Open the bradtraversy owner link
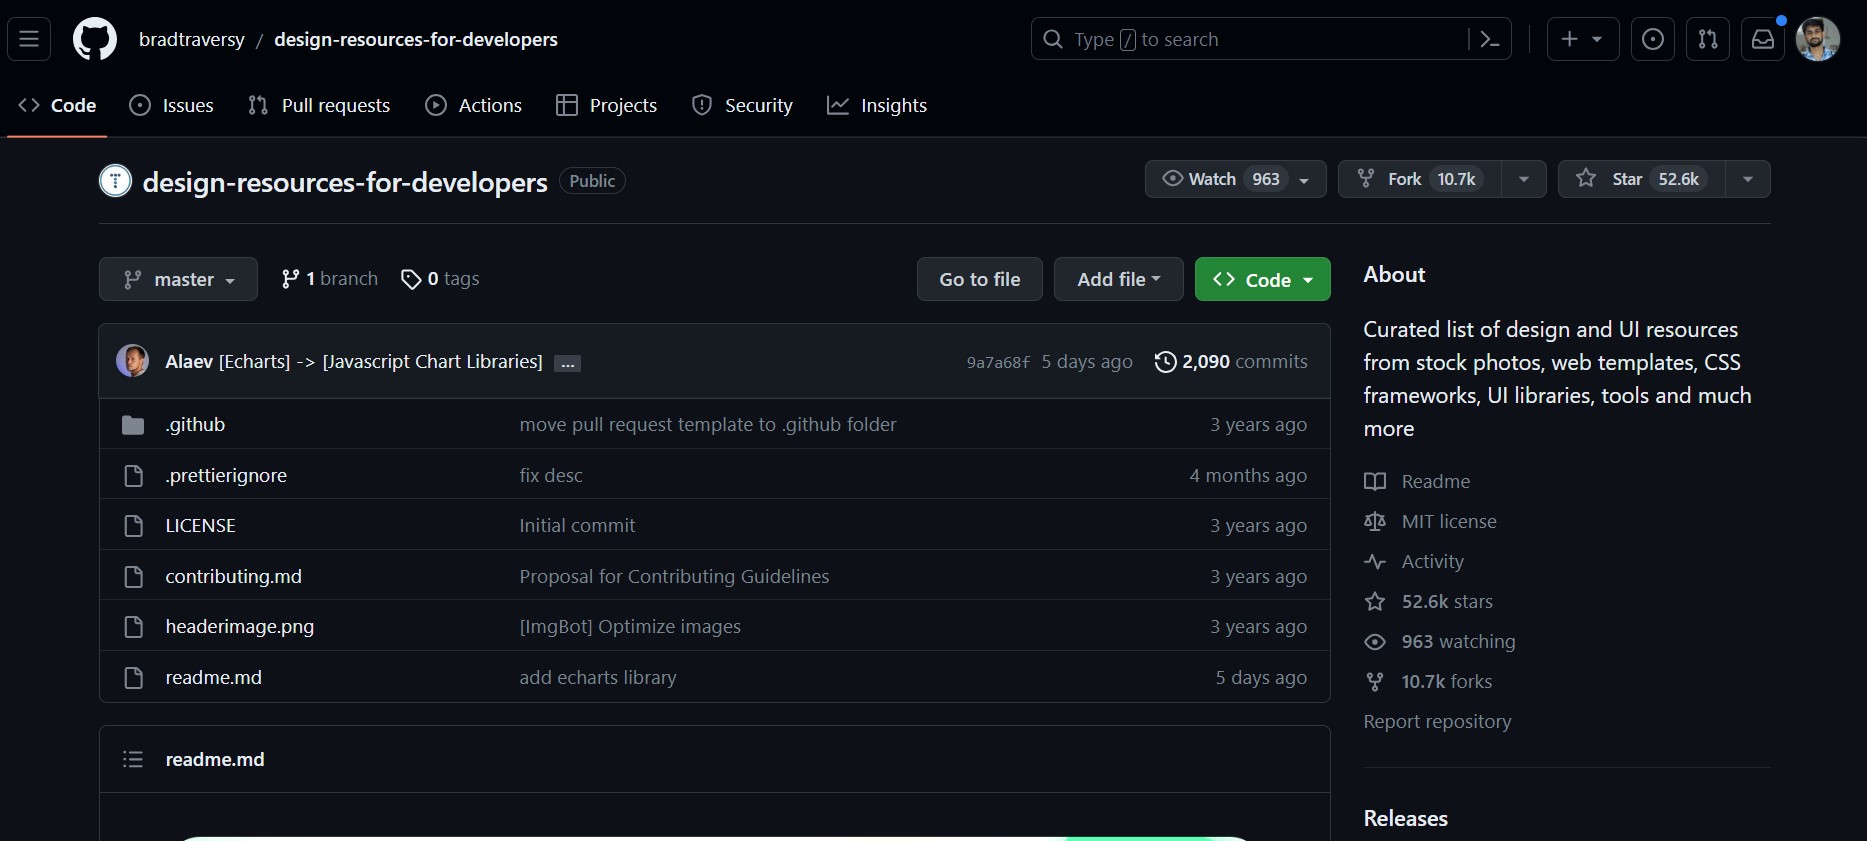The height and width of the screenshot is (841, 1867). click(x=192, y=39)
